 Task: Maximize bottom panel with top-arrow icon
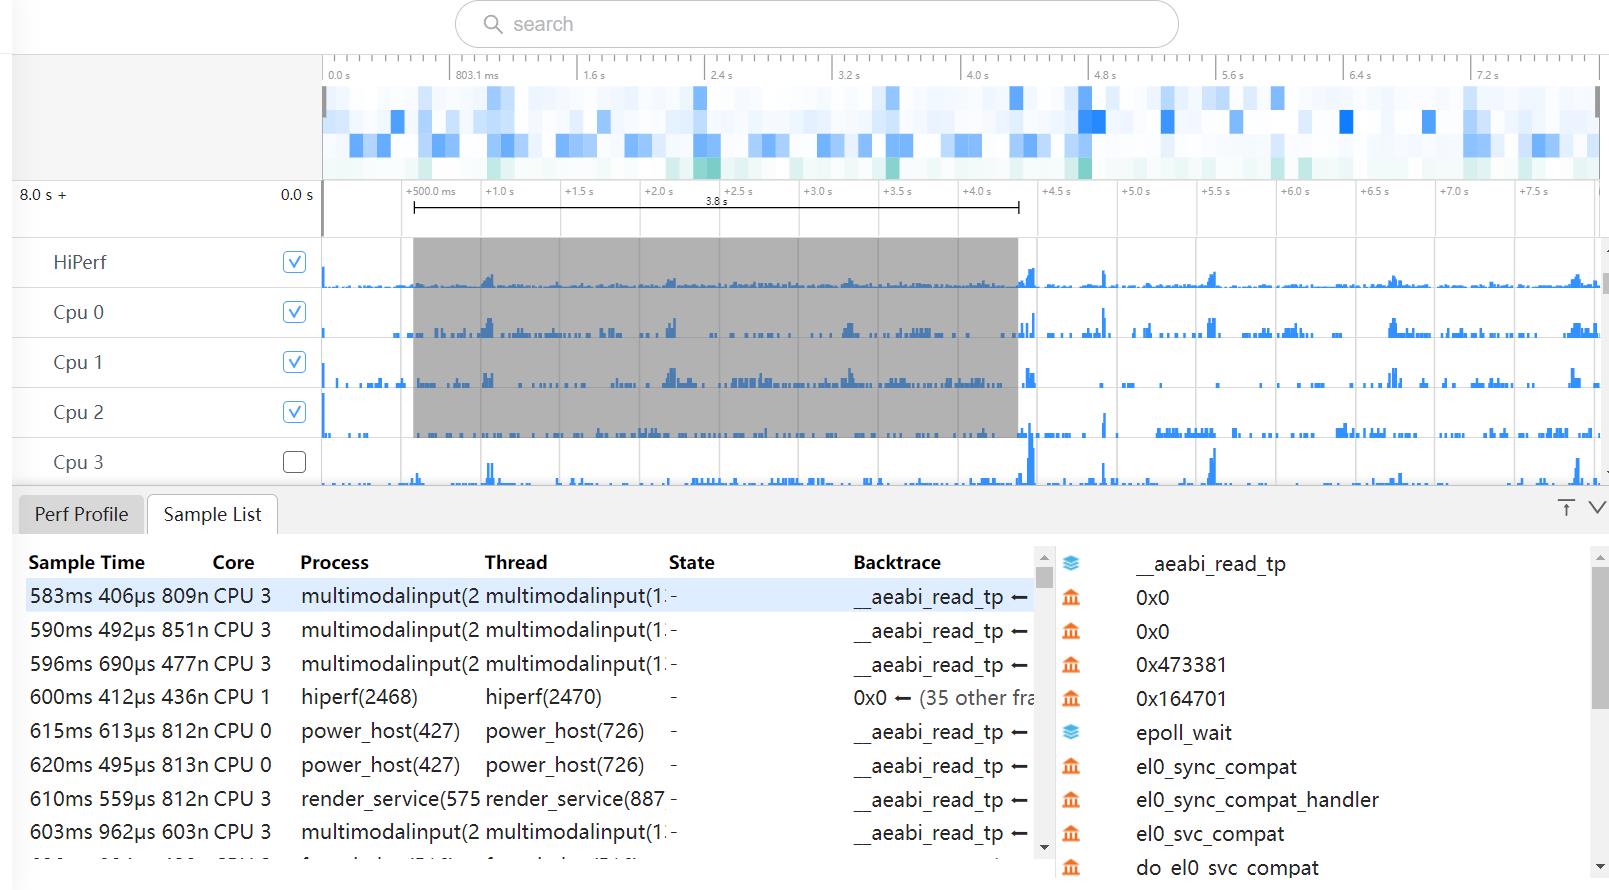(1566, 508)
